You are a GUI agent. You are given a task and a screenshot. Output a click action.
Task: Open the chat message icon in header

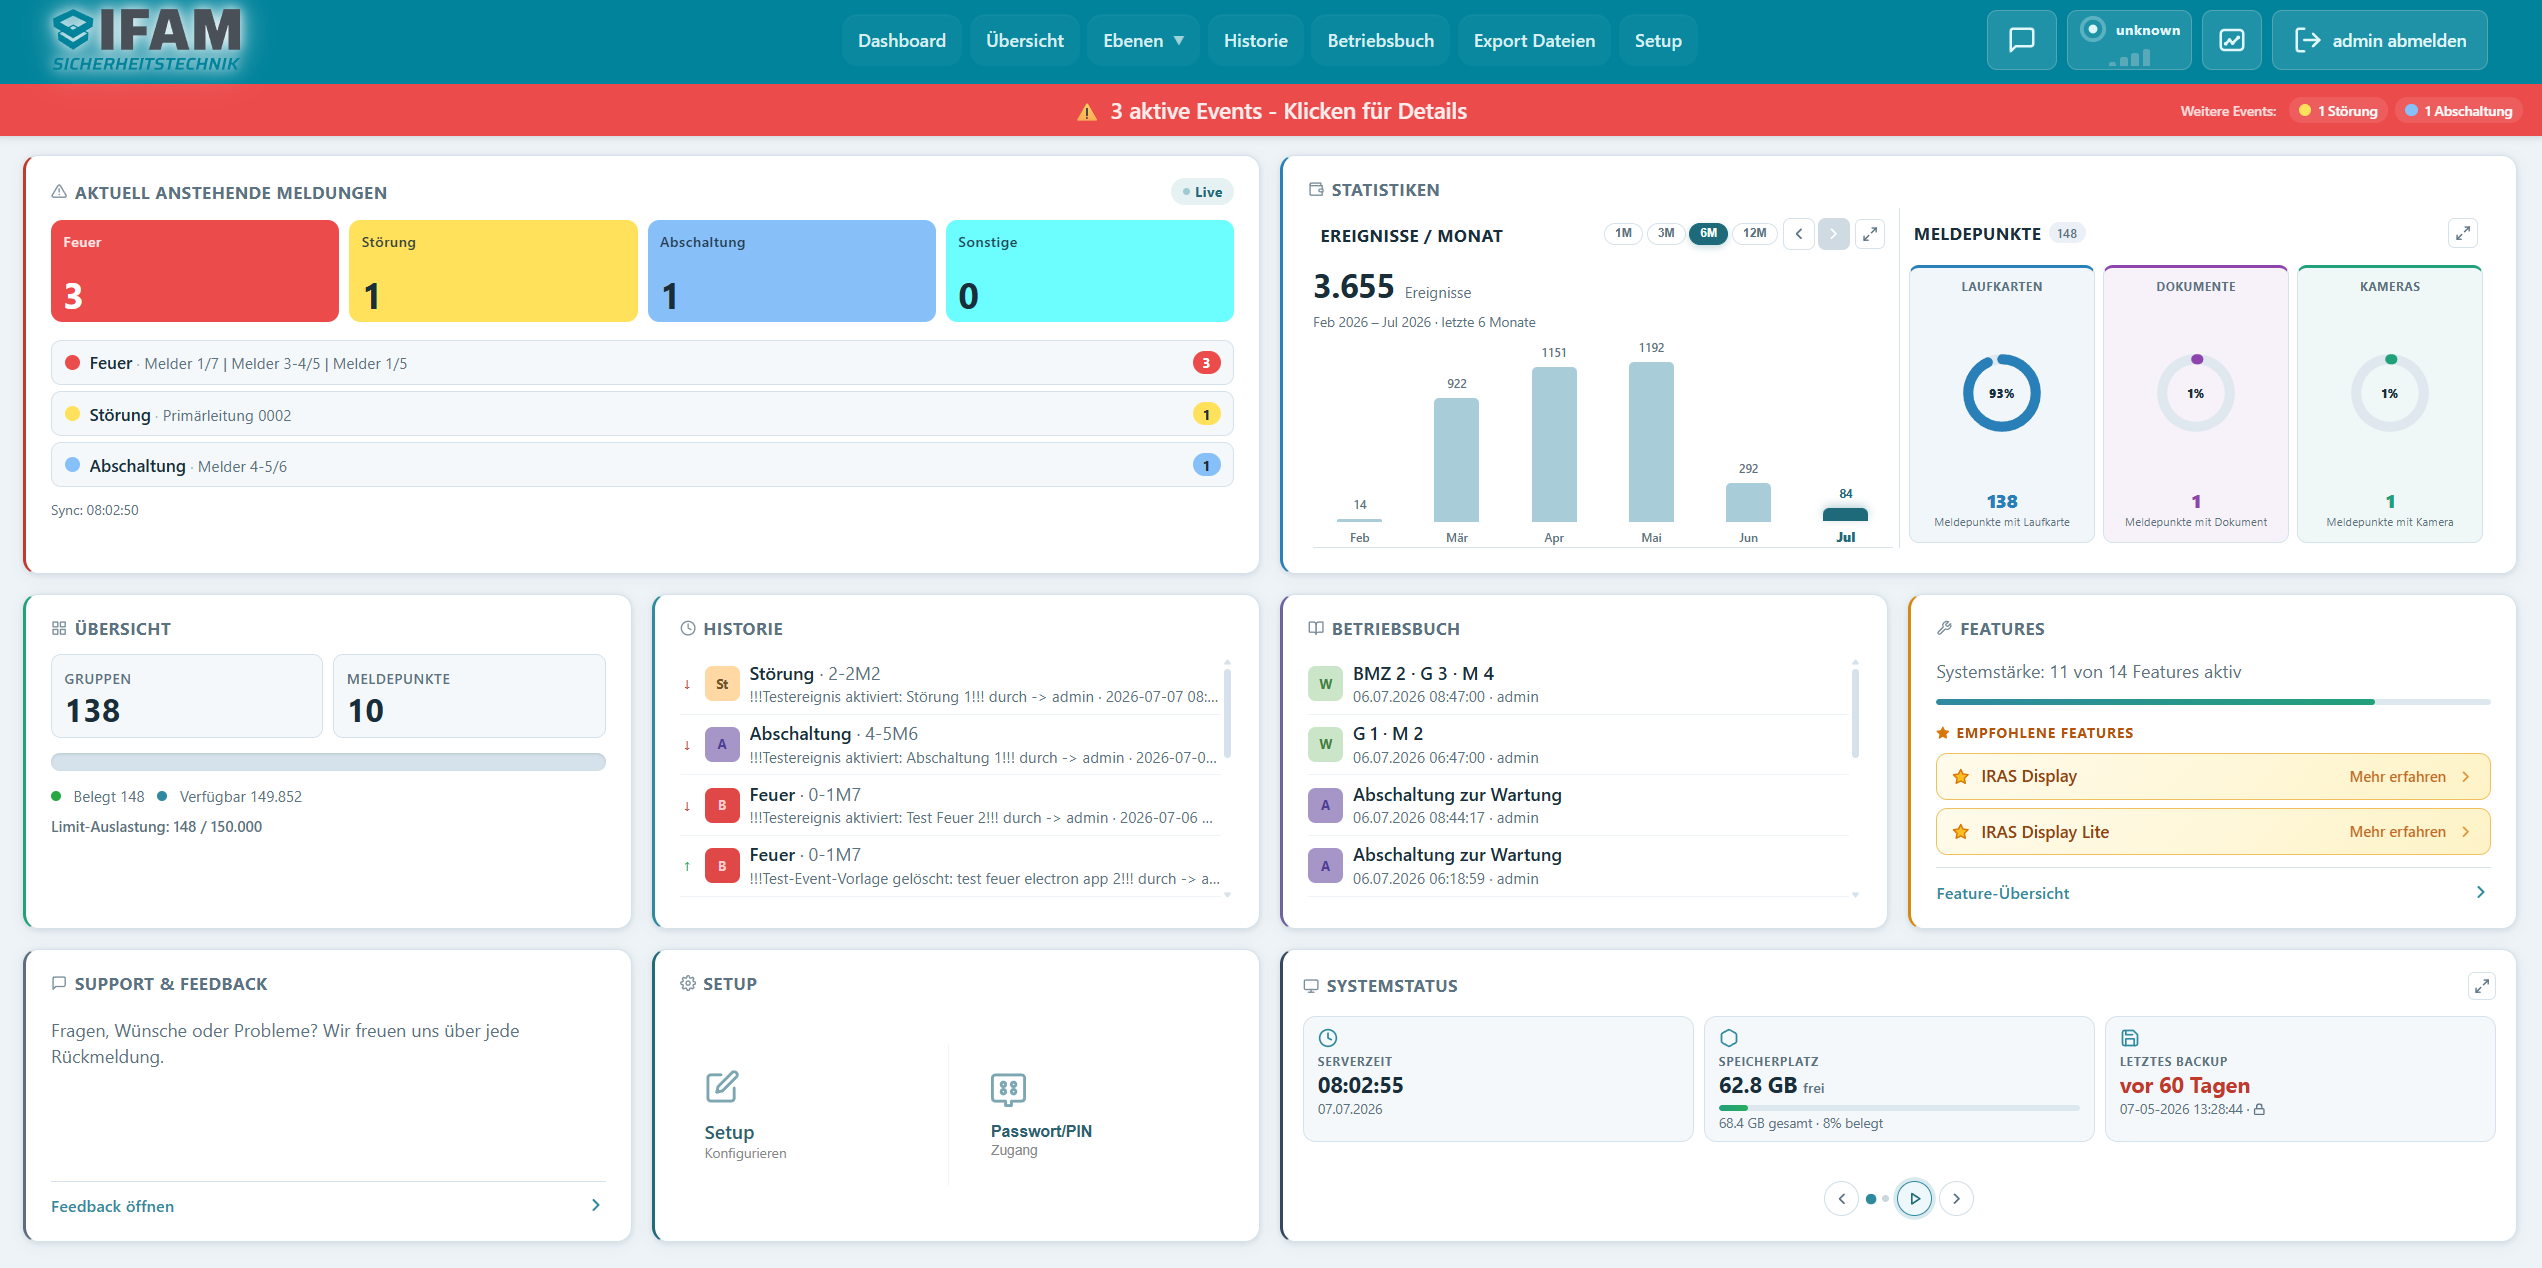click(x=2021, y=40)
